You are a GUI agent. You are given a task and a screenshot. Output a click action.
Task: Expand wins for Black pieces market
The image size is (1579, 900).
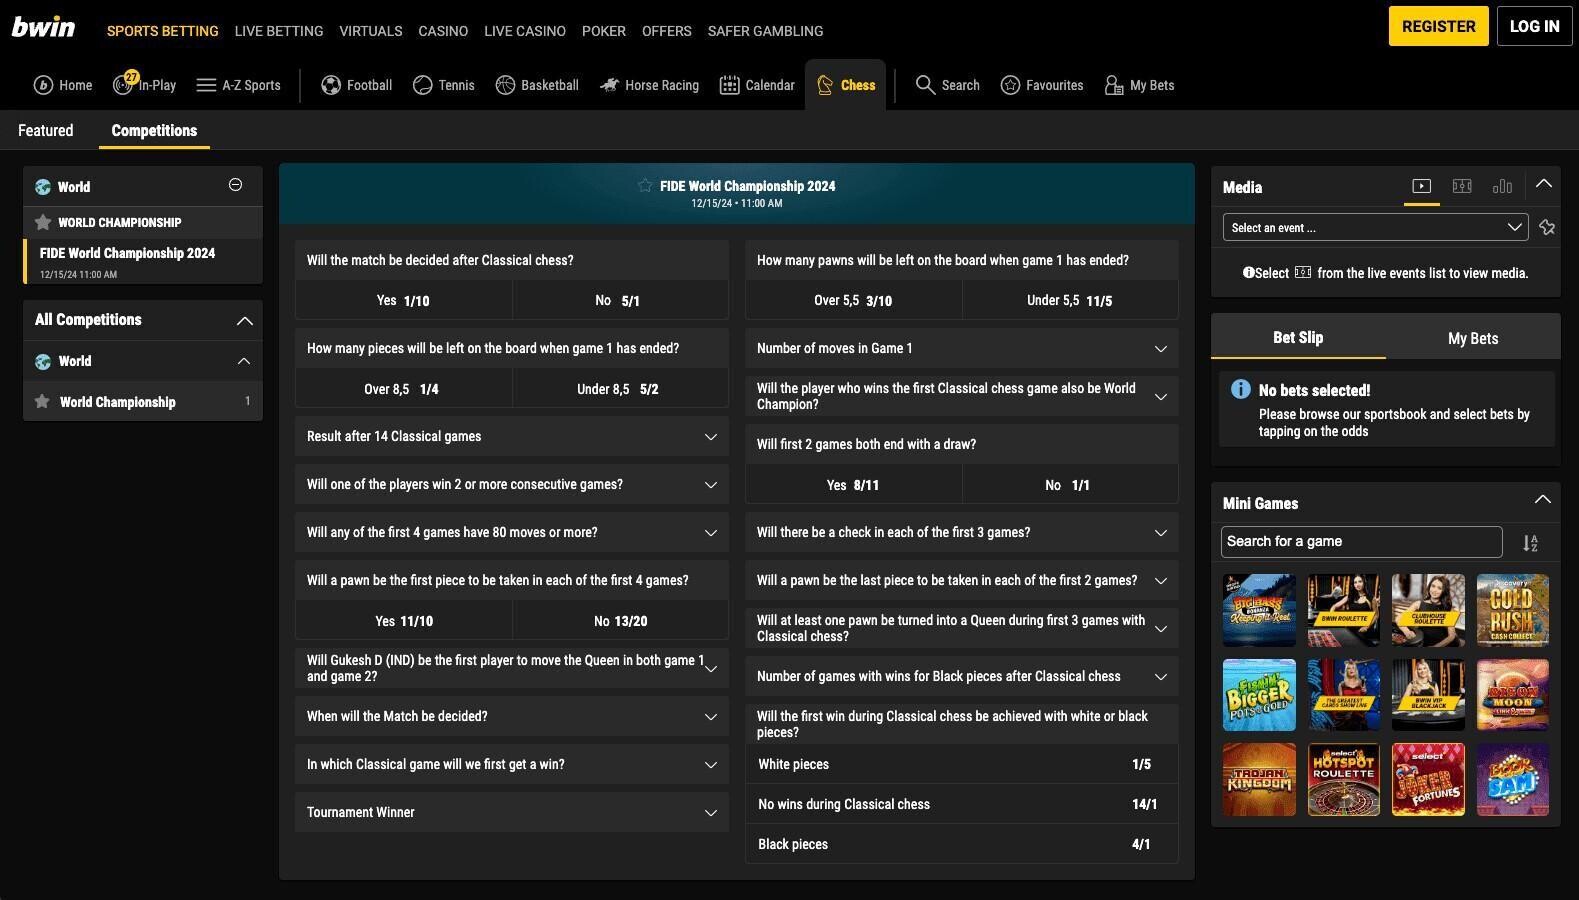tap(961, 676)
